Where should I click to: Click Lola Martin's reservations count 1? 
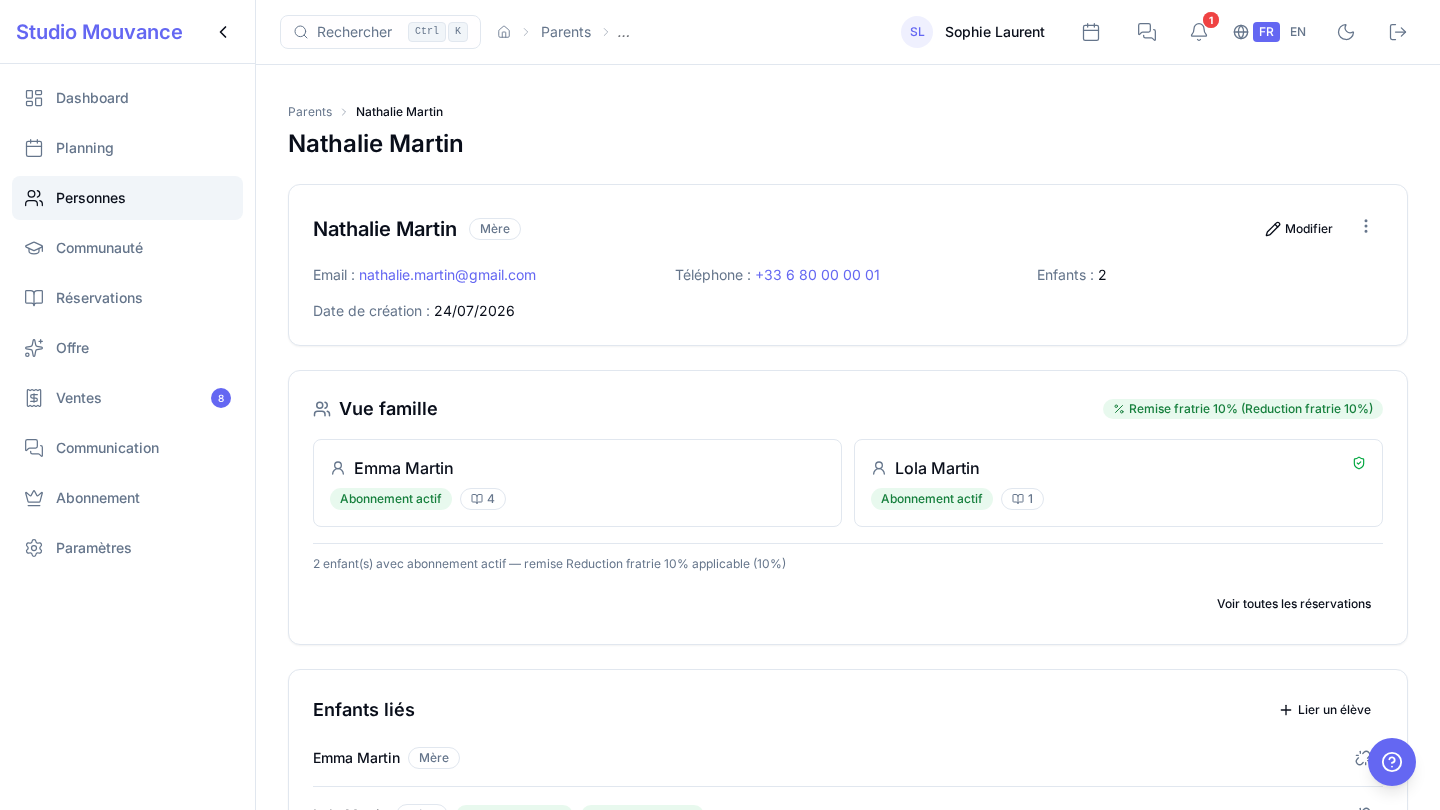pos(1022,499)
